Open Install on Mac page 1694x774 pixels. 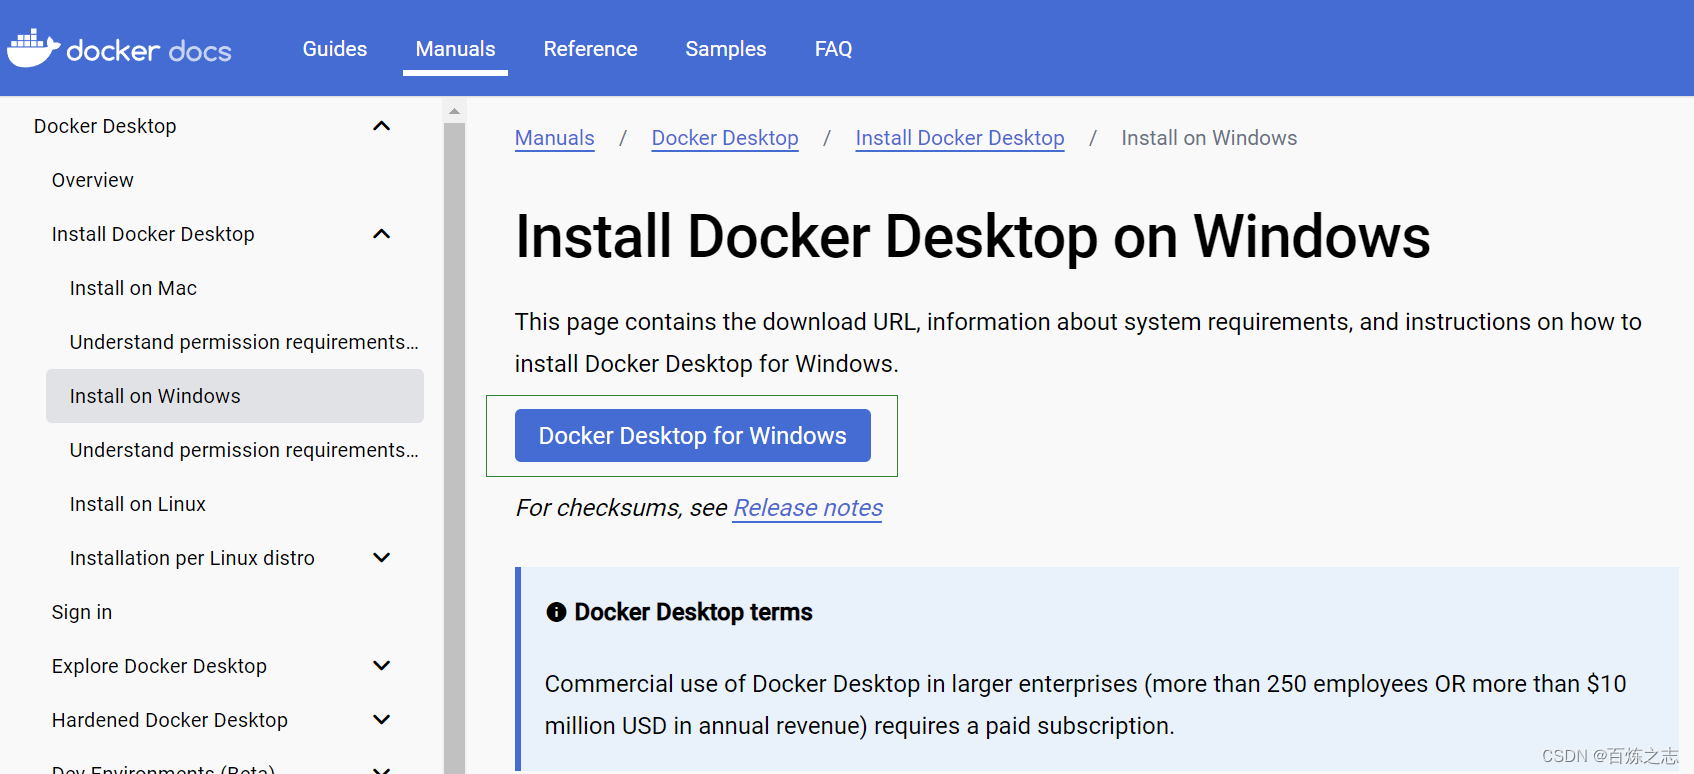[x=133, y=288]
